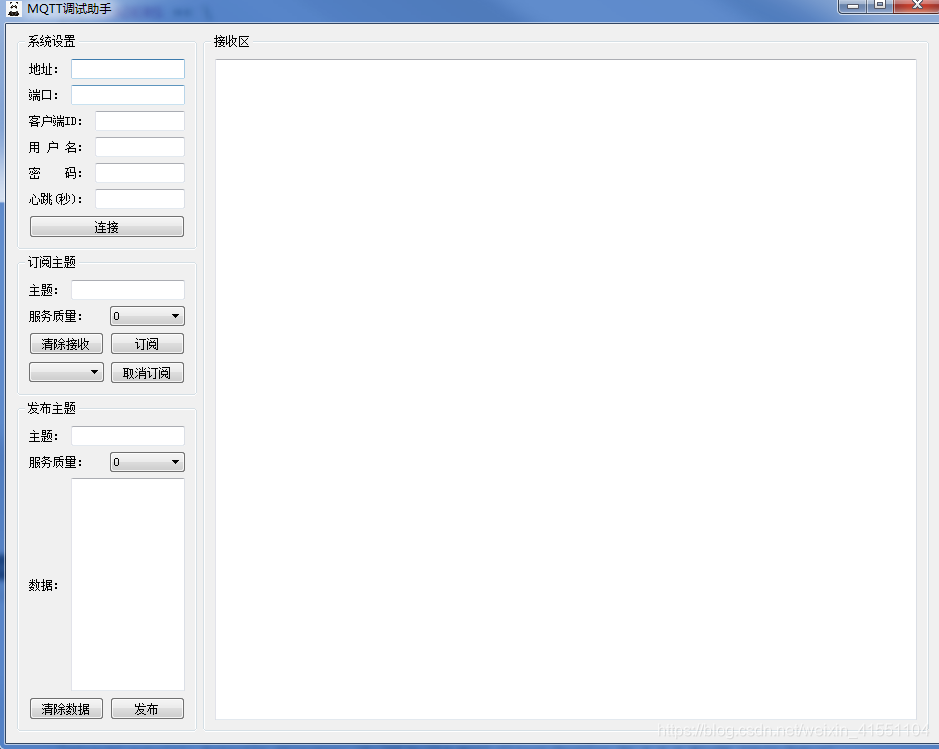Image resolution: width=939 pixels, height=749 pixels.
Task: Click the 订阅主题 subject input field
Action: tap(128, 290)
